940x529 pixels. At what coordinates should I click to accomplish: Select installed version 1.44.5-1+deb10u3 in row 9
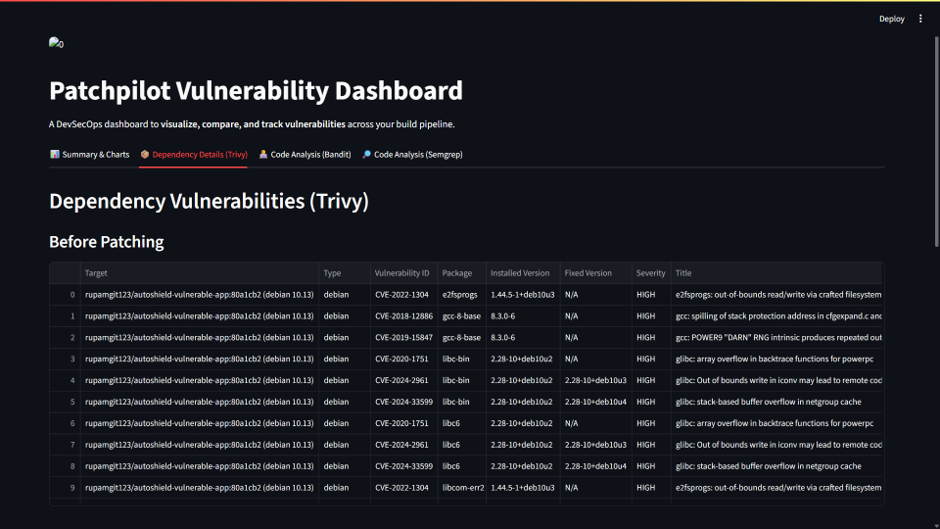coord(523,488)
